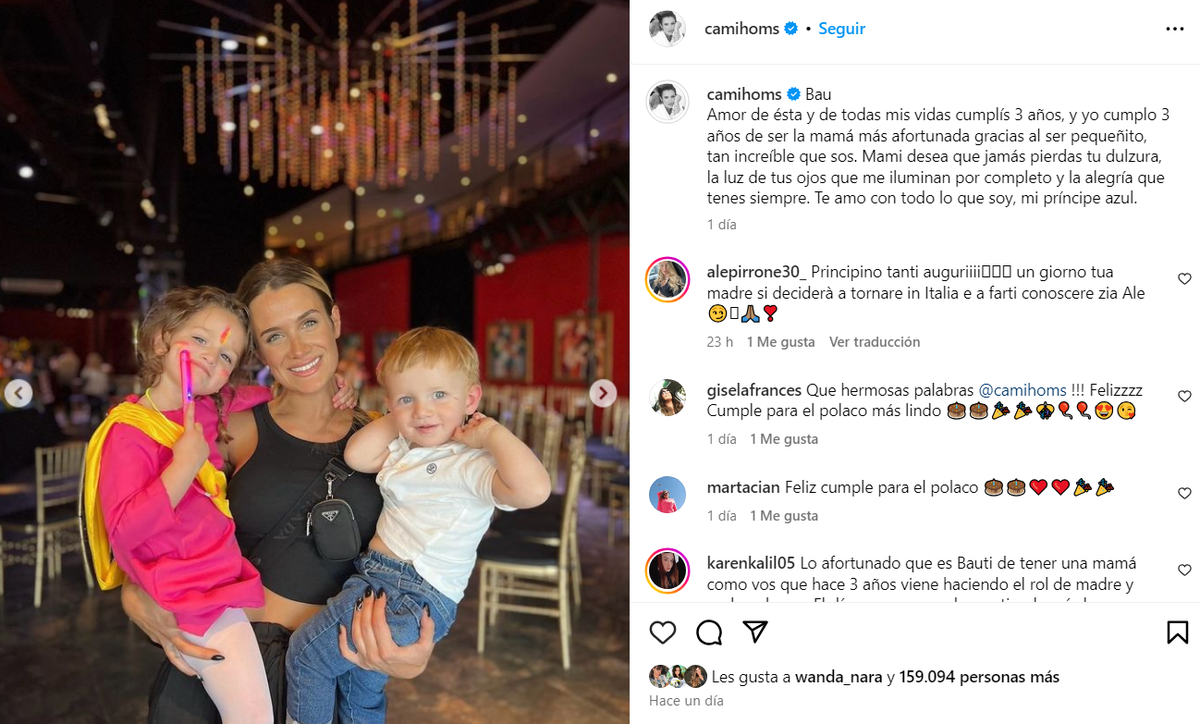Like karenkalil05 comment heart
Screen dimensions: 1200x724
point(1184,570)
